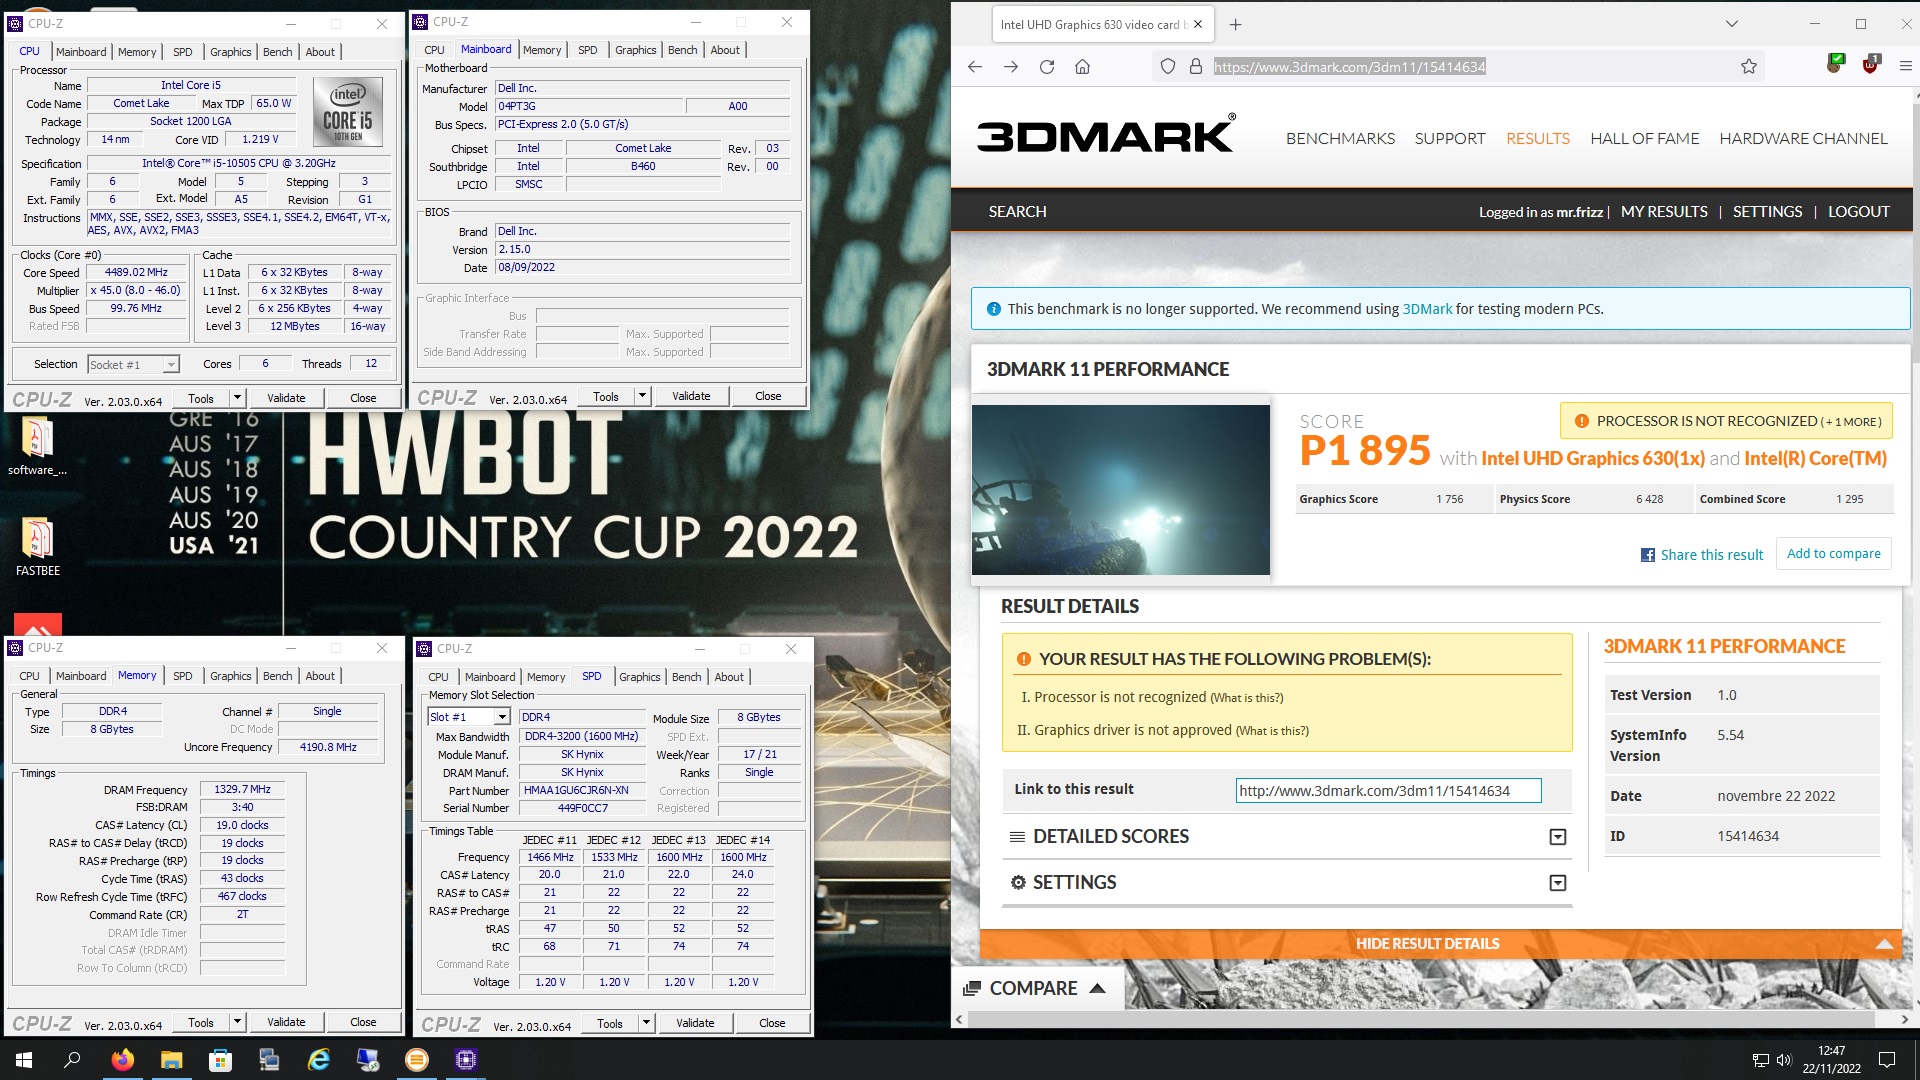Open the About tab in SPD window
The height and width of the screenshot is (1080, 1920).
pyautogui.click(x=729, y=677)
